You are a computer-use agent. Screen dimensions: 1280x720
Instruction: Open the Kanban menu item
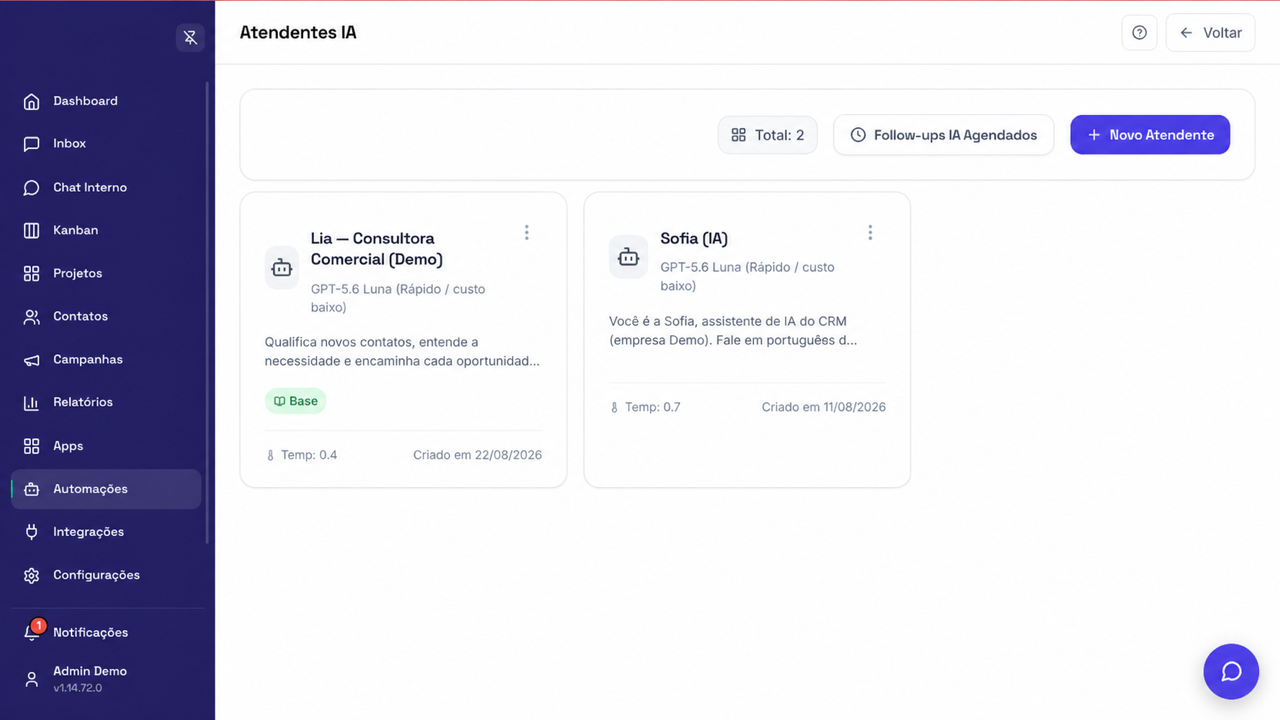[106, 230]
